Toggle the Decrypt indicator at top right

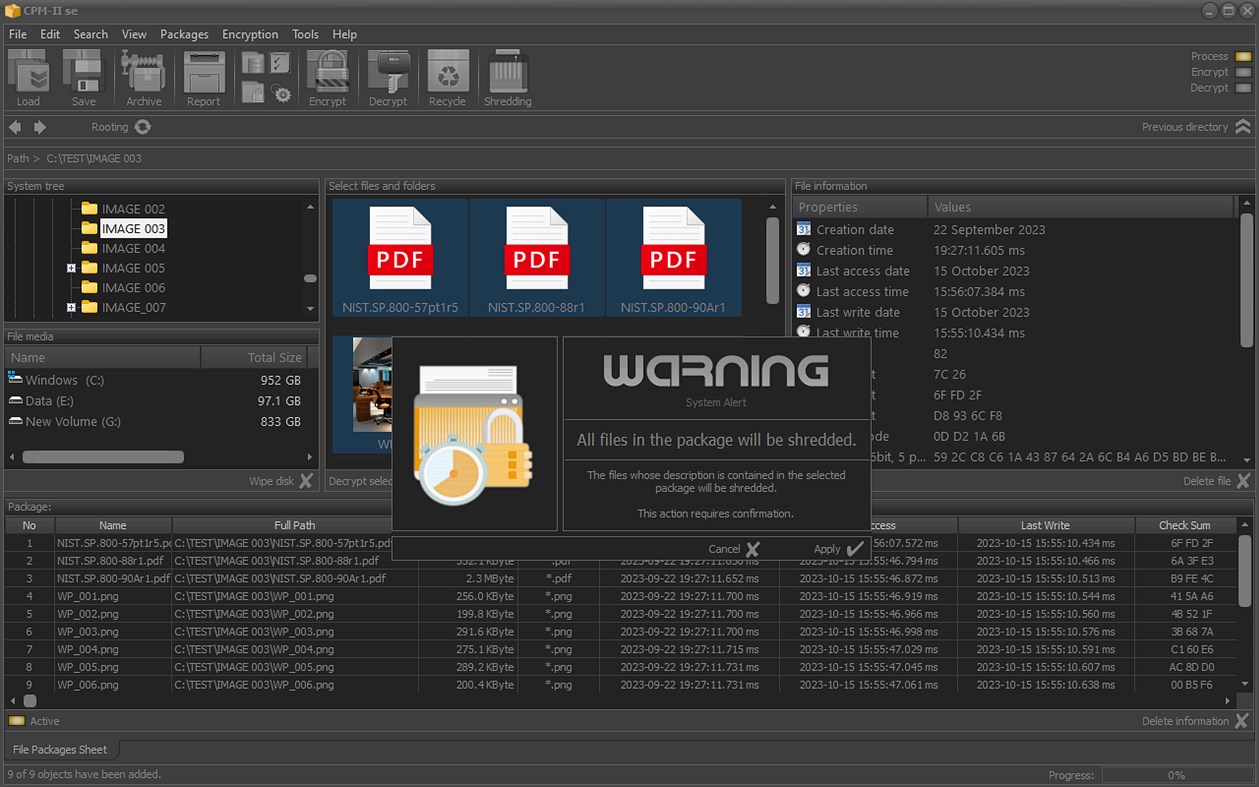coord(1243,88)
